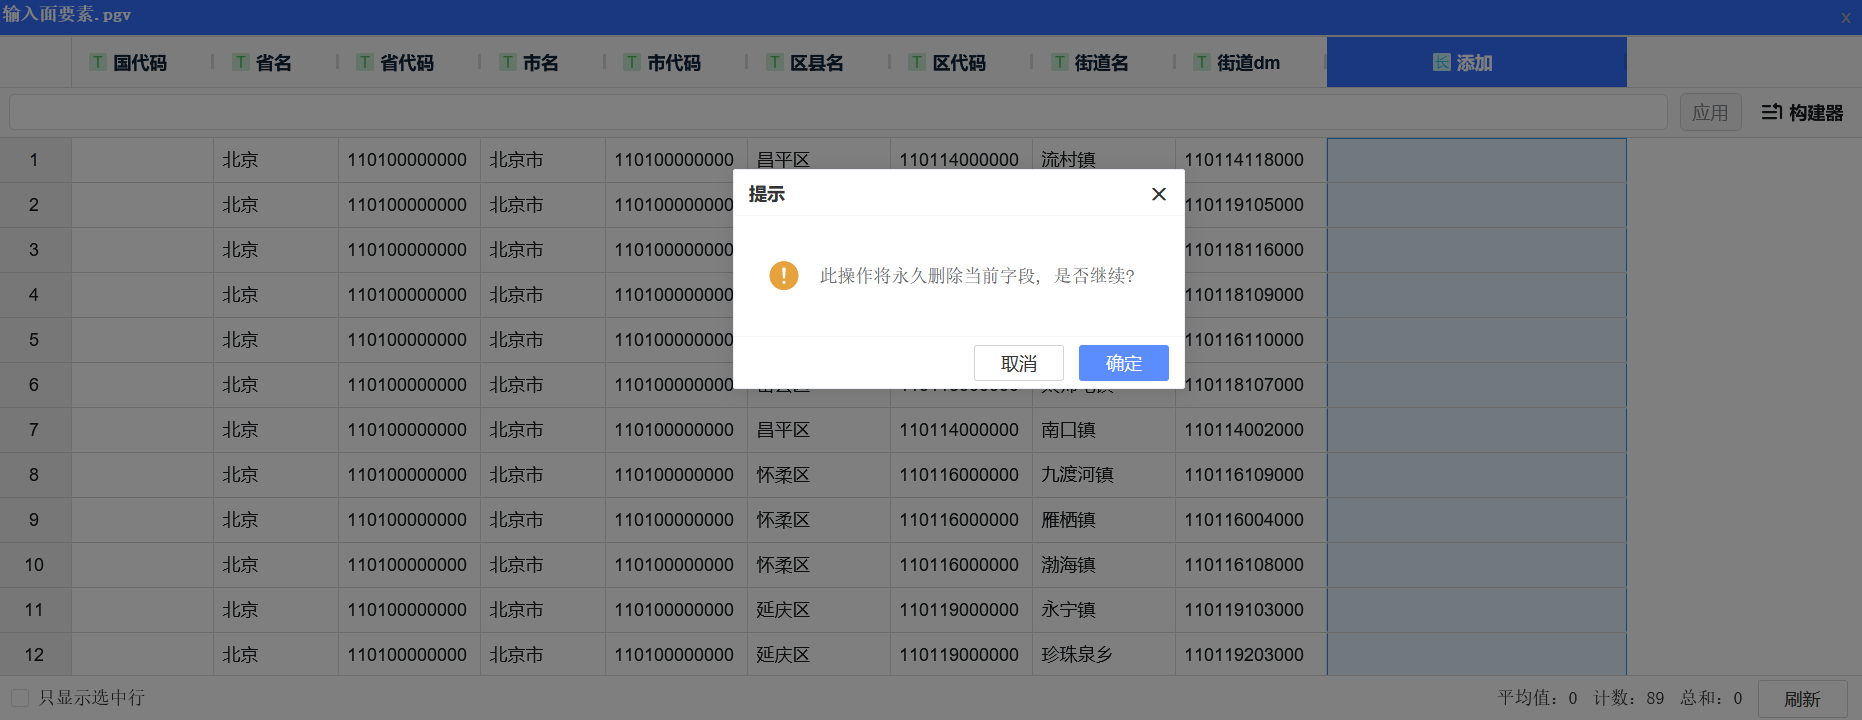The image size is (1862, 720).
Task: Click the text type icon beside 省代码
Action: click(365, 63)
